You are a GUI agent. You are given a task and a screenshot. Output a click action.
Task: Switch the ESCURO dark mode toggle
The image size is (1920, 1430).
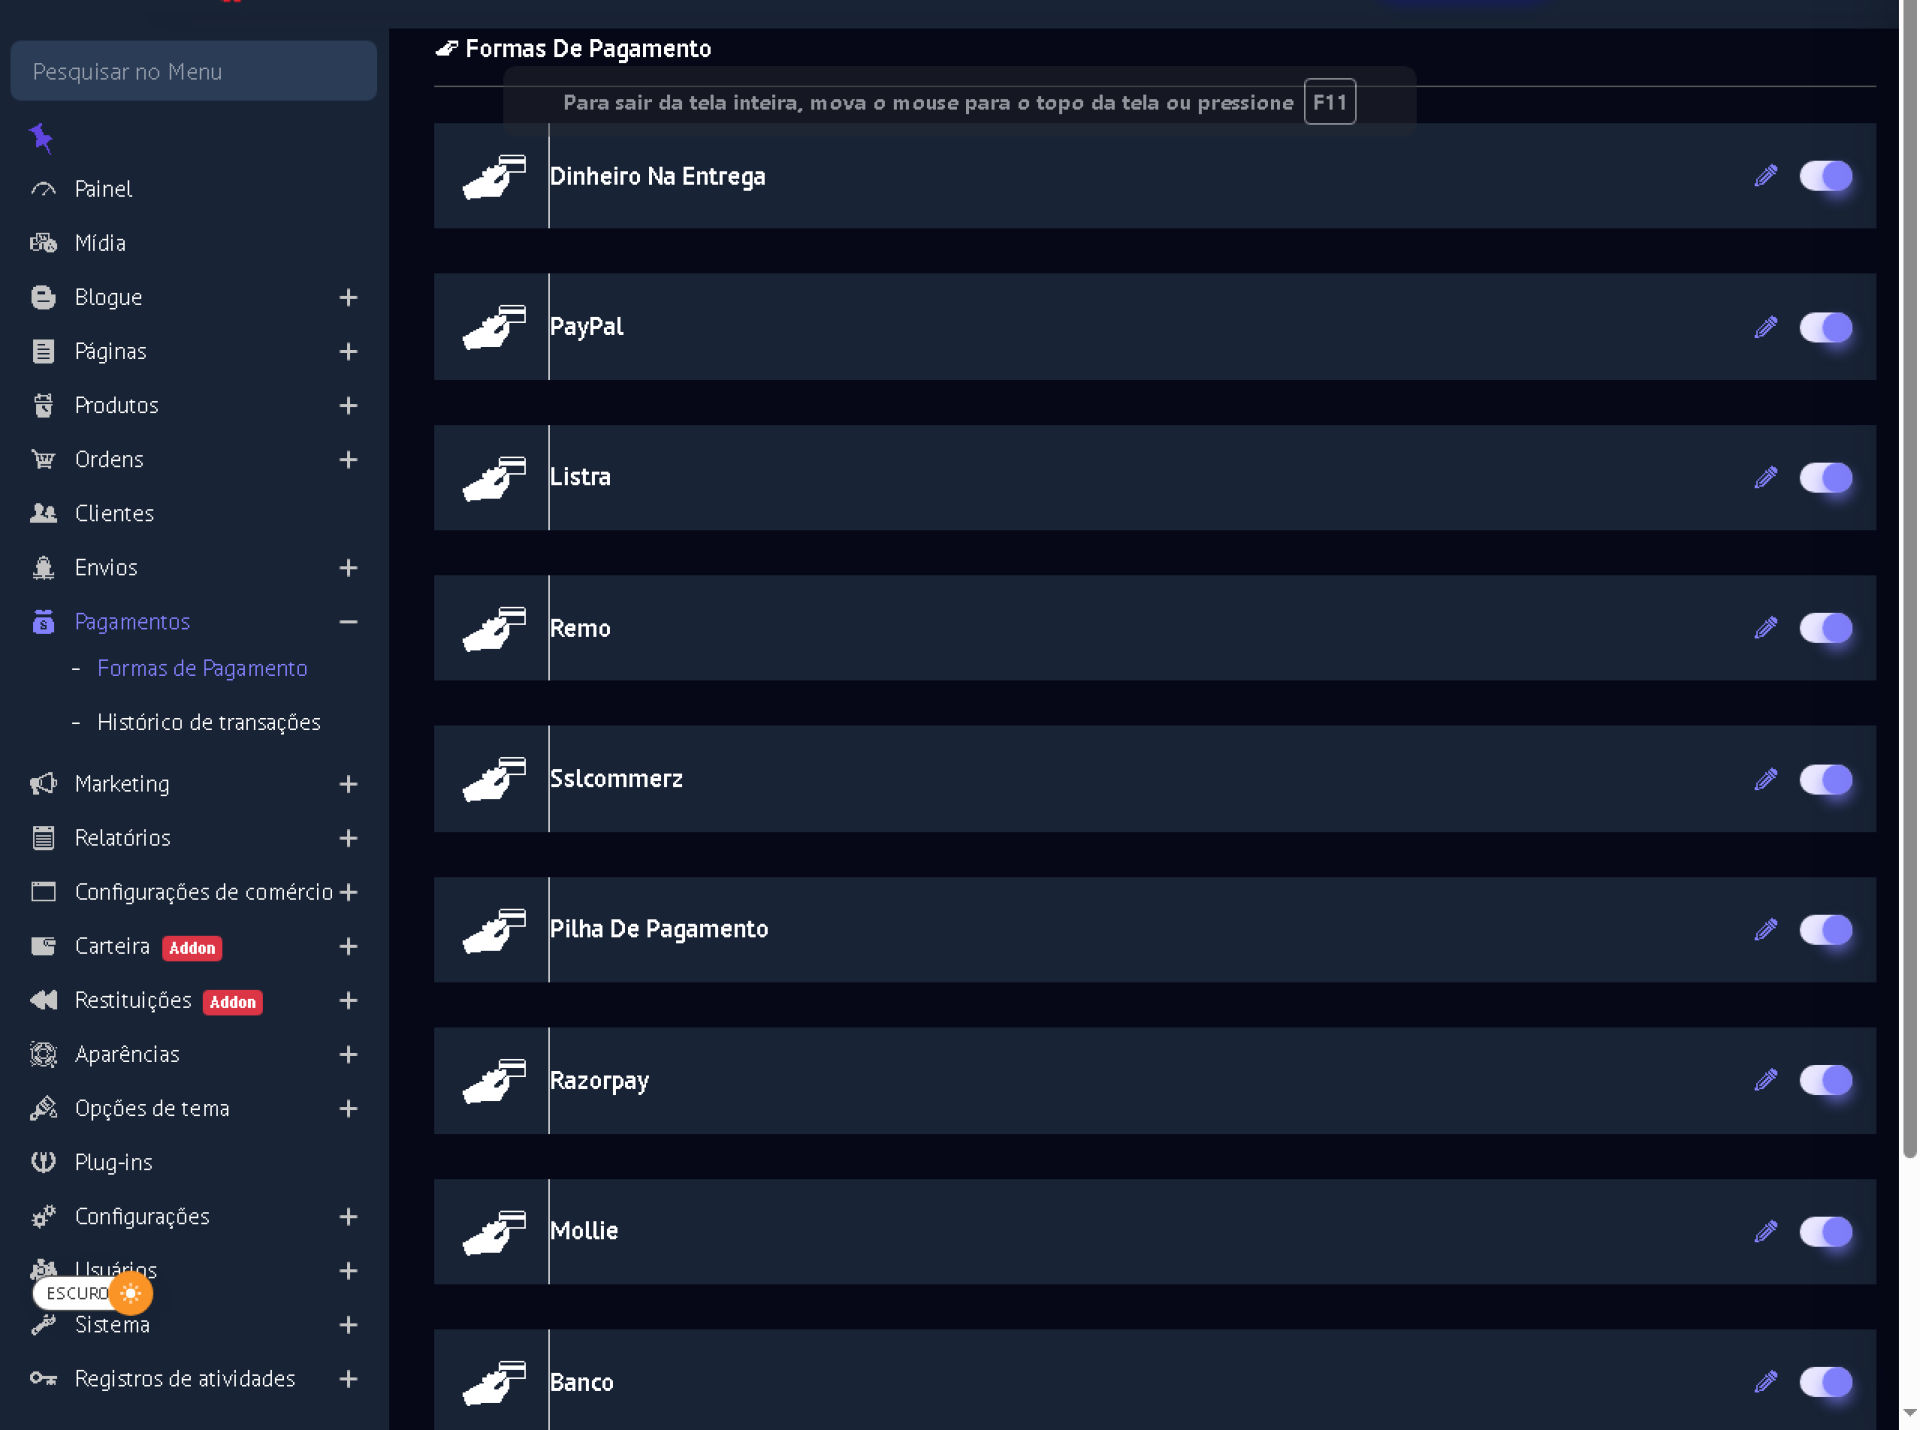(93, 1293)
